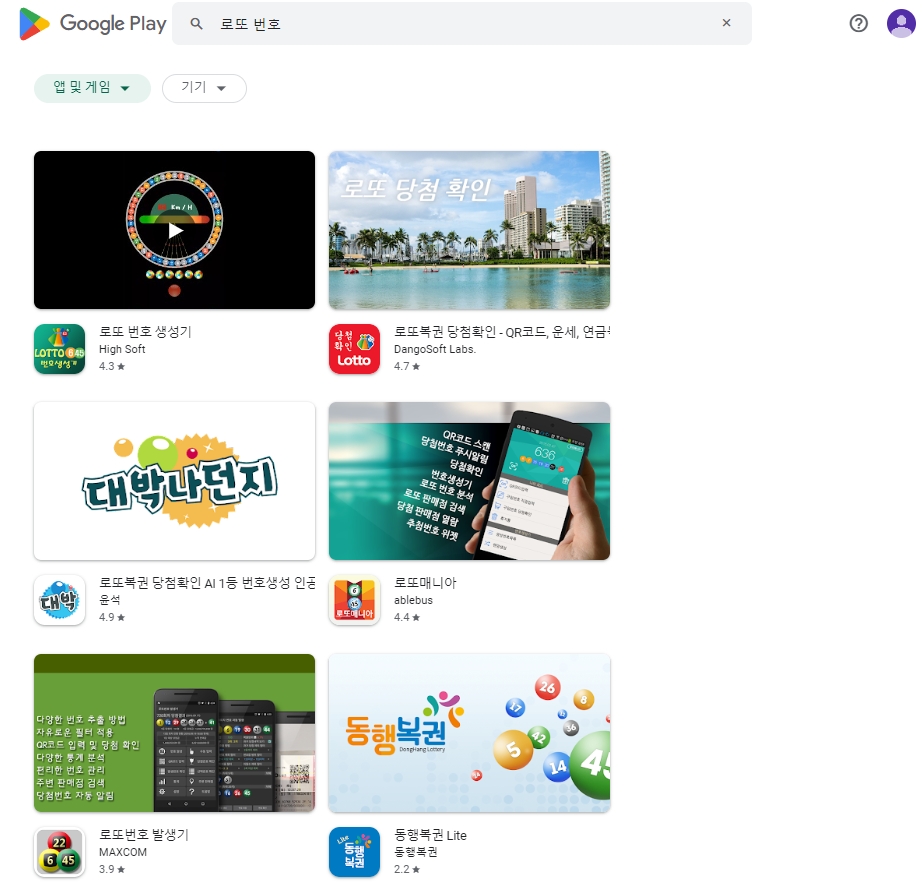This screenshot has height=885, width=922.
Task: Click the 2.2 star rating
Action: (x=407, y=869)
